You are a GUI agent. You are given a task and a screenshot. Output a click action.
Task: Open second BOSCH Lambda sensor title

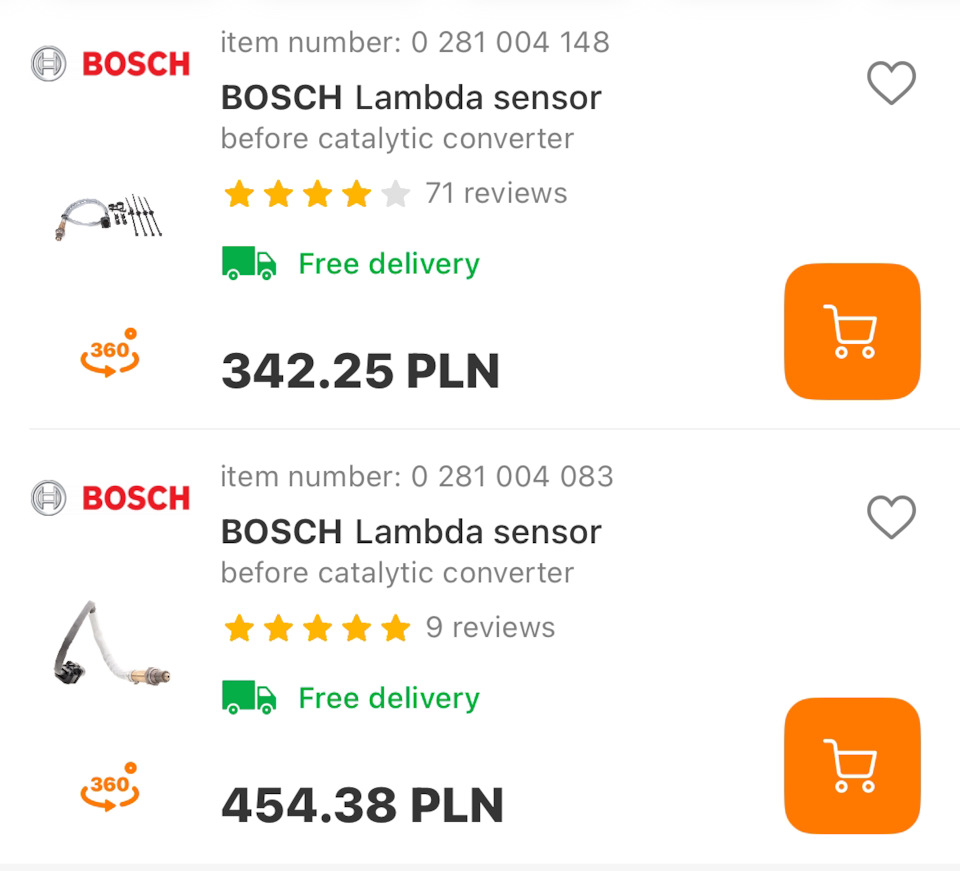[411, 532]
